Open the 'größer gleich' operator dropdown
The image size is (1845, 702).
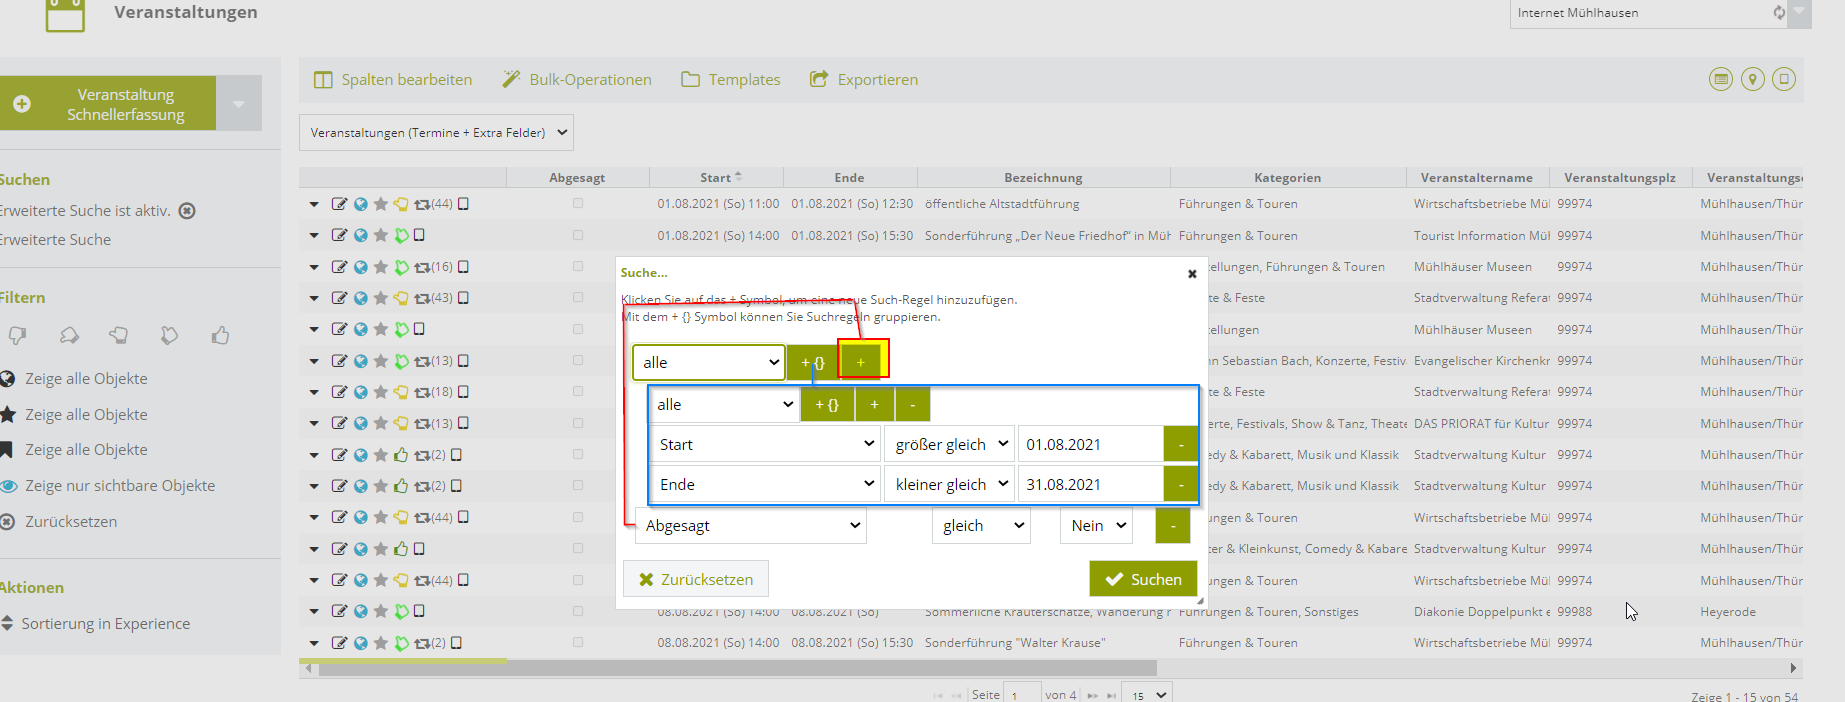(x=949, y=444)
